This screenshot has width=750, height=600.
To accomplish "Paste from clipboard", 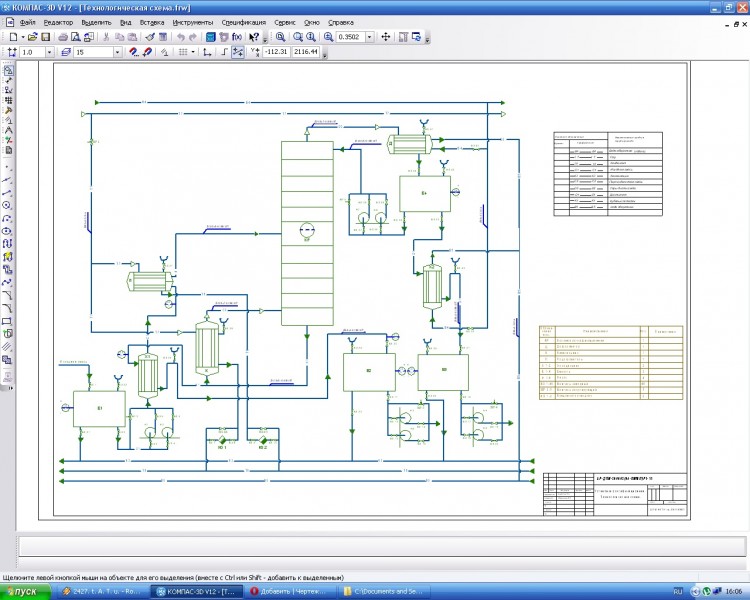I will click(x=132, y=37).
